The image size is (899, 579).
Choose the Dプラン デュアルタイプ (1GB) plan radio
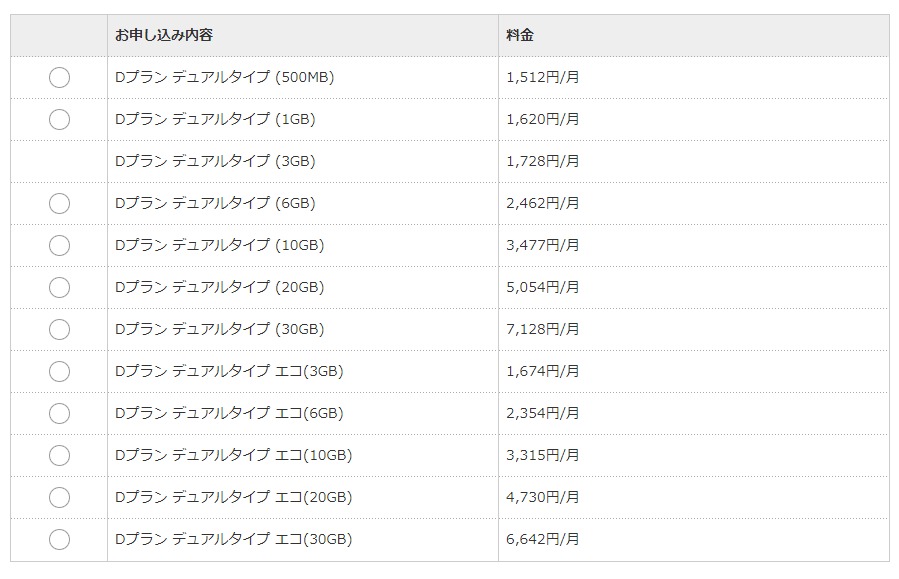pyautogui.click(x=59, y=120)
